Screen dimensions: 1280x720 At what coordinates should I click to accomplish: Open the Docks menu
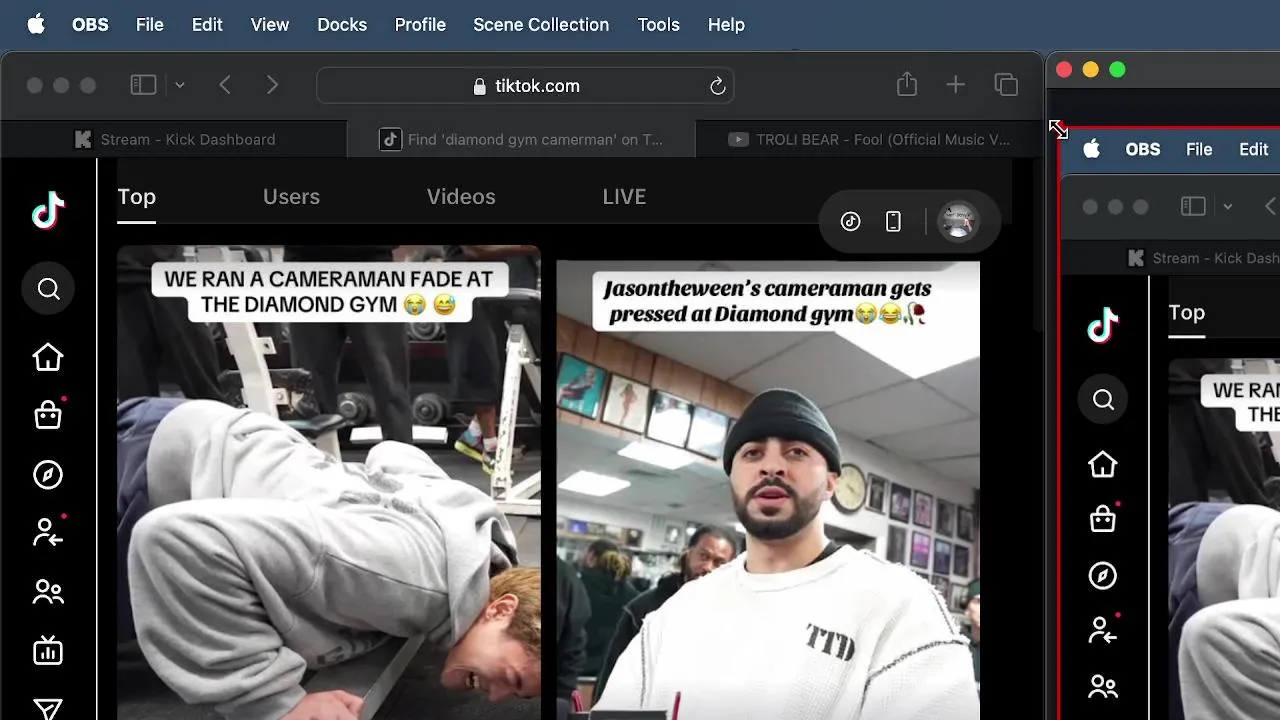point(342,25)
